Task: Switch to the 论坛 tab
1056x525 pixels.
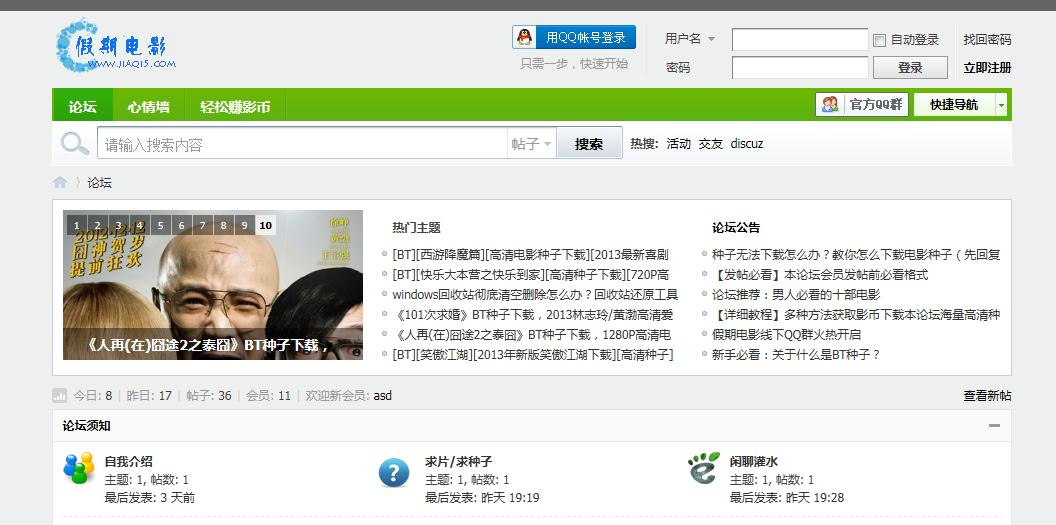Action: click(x=82, y=106)
